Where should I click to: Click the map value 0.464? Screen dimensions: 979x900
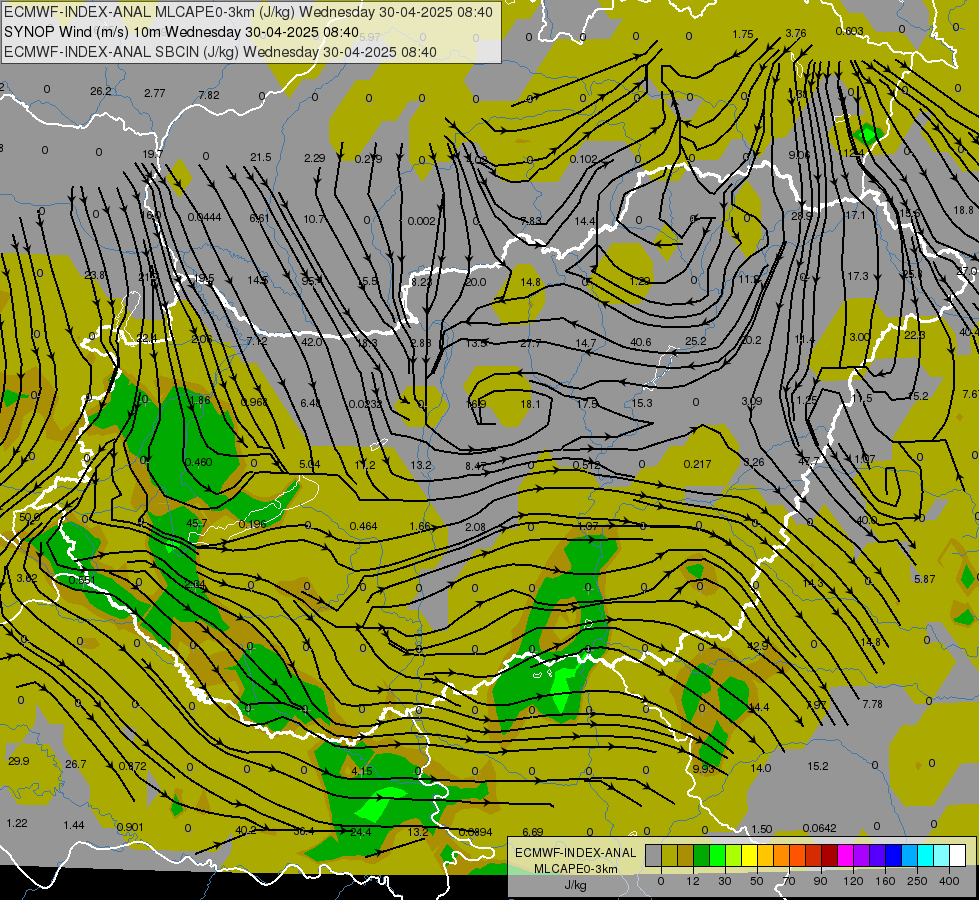click(363, 526)
